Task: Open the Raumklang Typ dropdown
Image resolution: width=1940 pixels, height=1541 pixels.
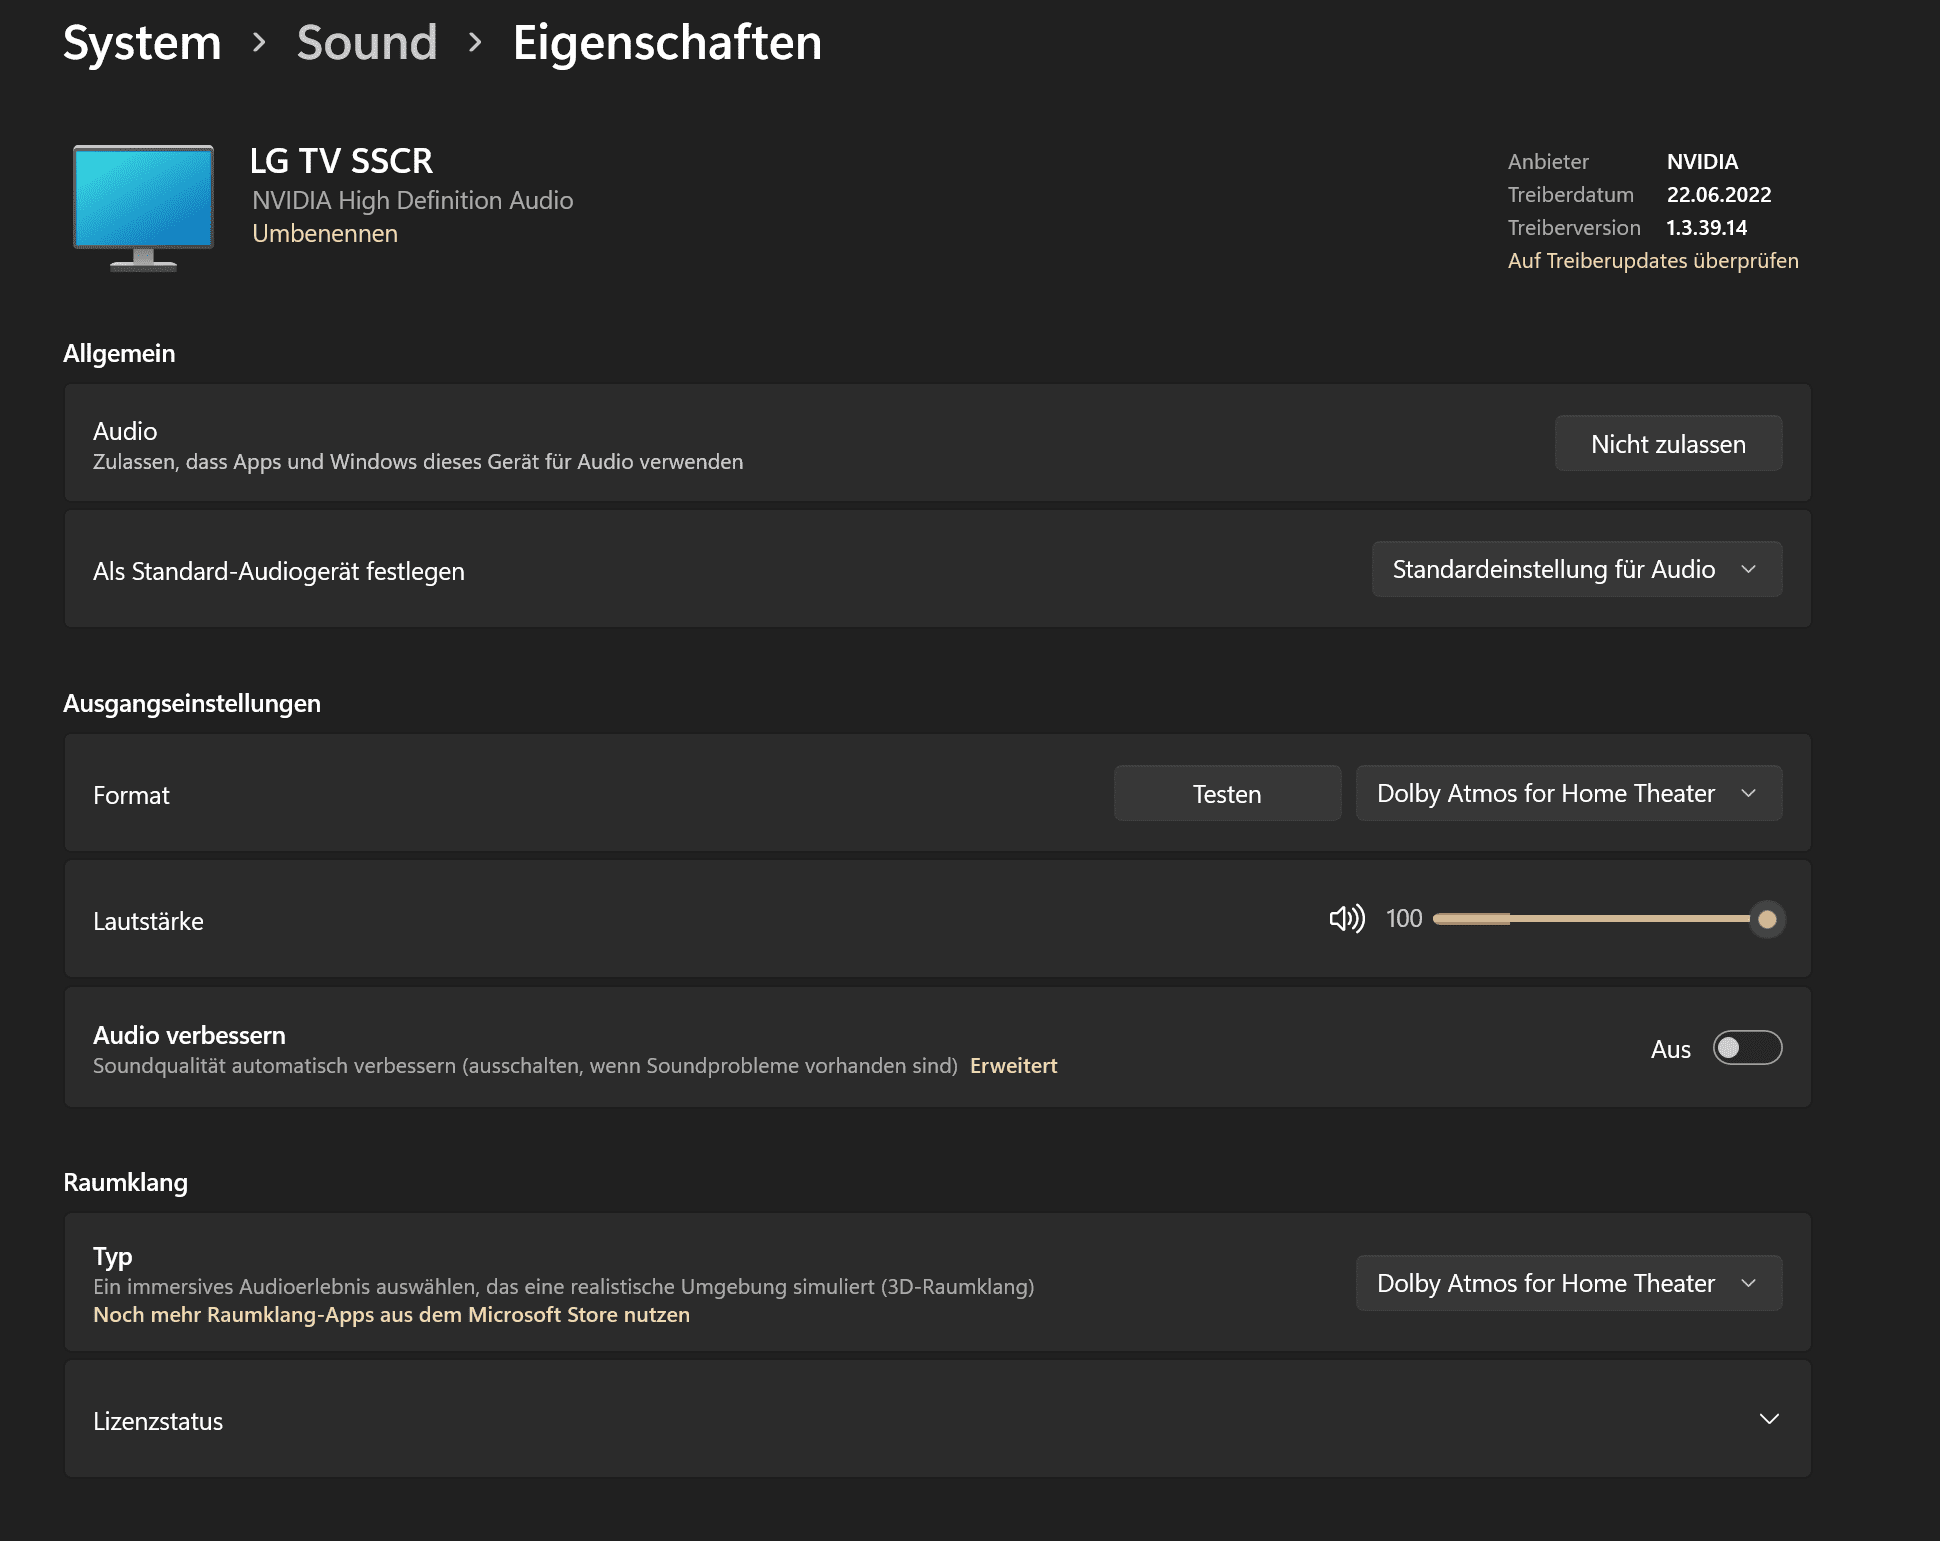Action: tap(1568, 1284)
